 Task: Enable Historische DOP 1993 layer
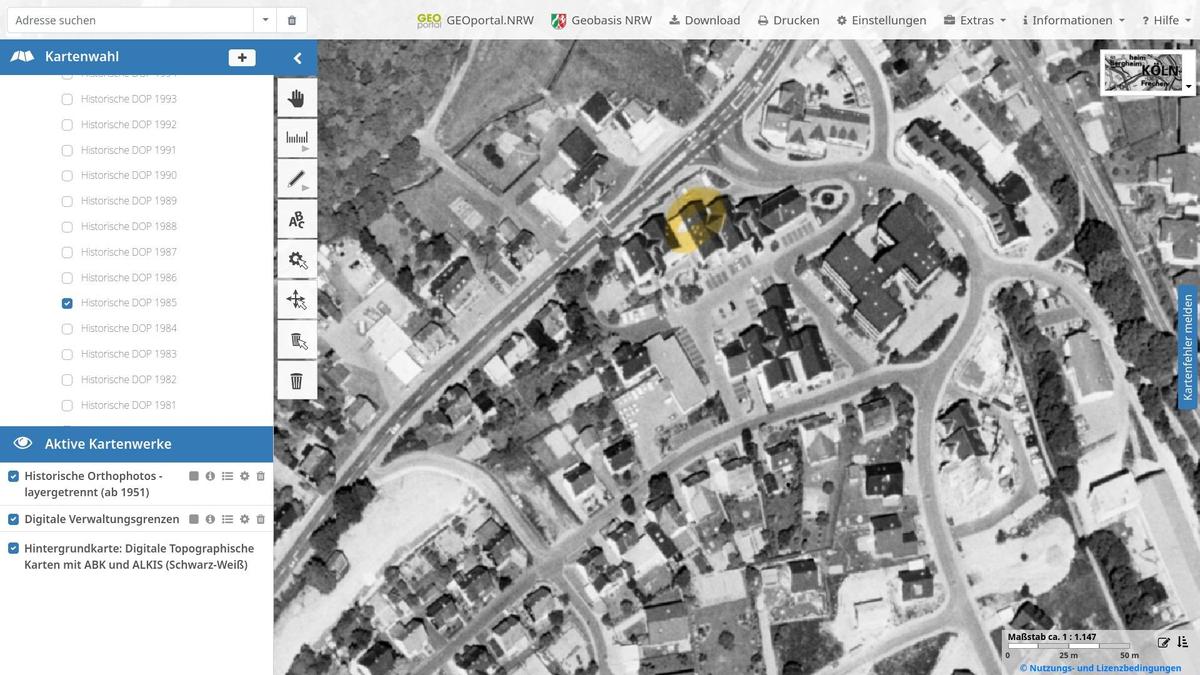click(x=67, y=99)
